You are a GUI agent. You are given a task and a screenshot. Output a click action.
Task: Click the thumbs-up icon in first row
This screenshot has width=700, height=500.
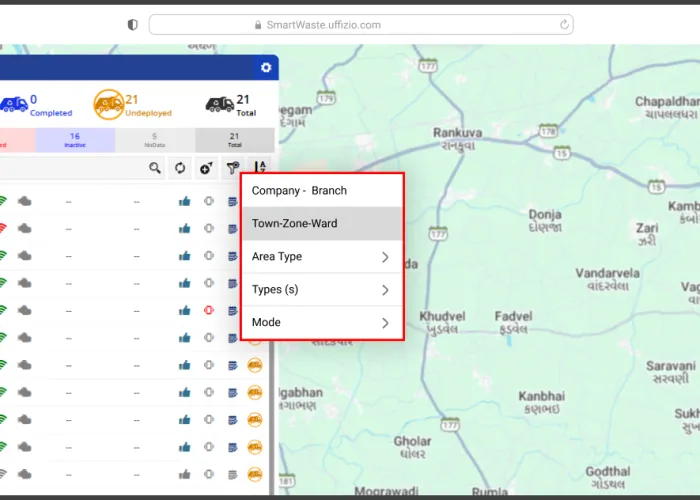(x=184, y=201)
